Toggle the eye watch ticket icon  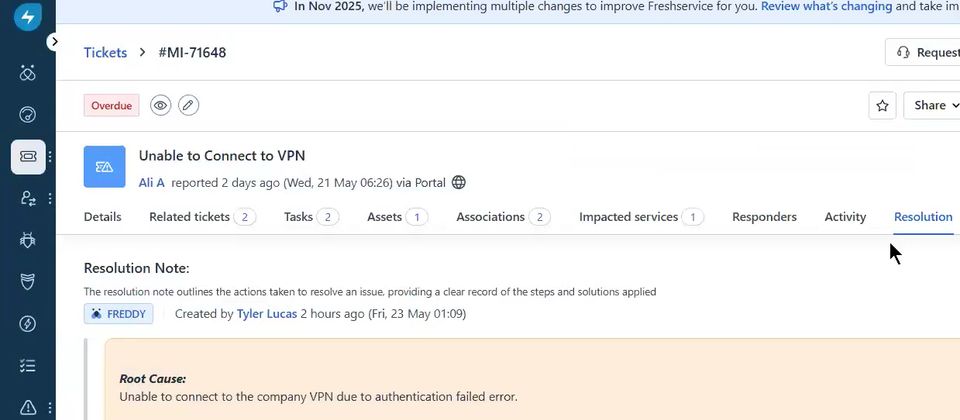[x=160, y=105]
